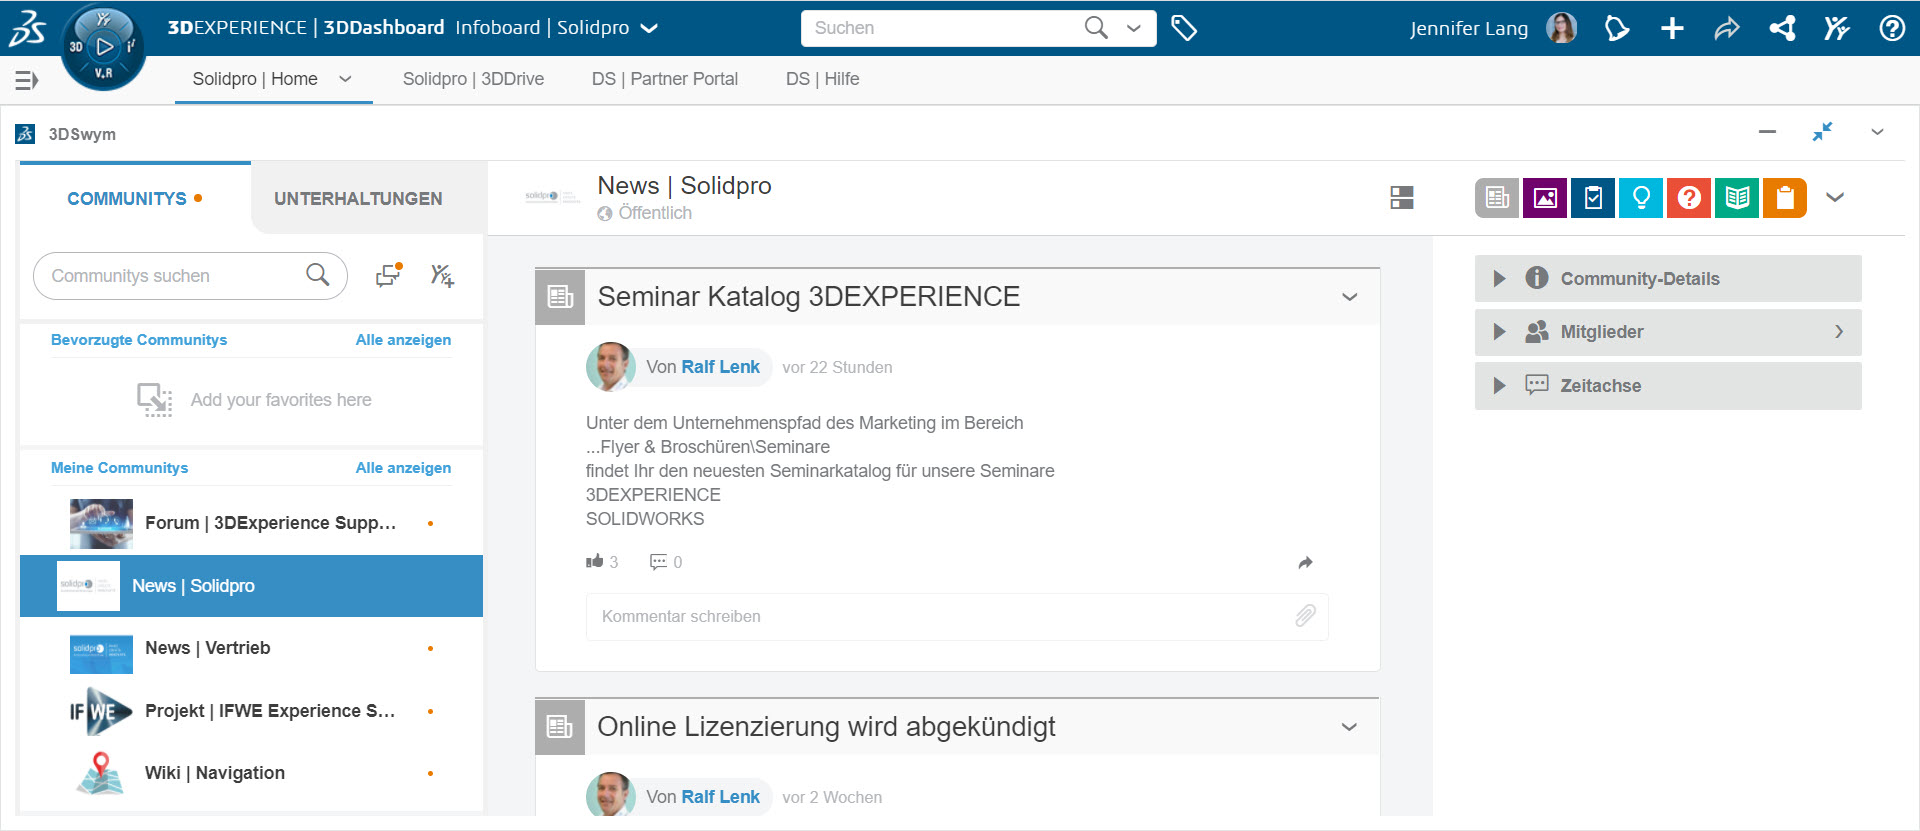Click the add community icon
The width and height of the screenshot is (1920, 831).
pos(442,275)
